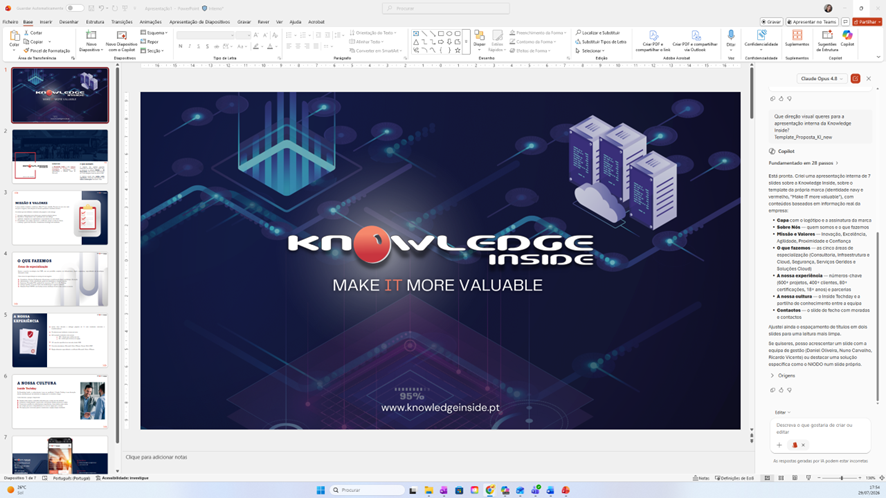Expand the Origens section
886x498 pixels.
pyautogui.click(x=783, y=375)
